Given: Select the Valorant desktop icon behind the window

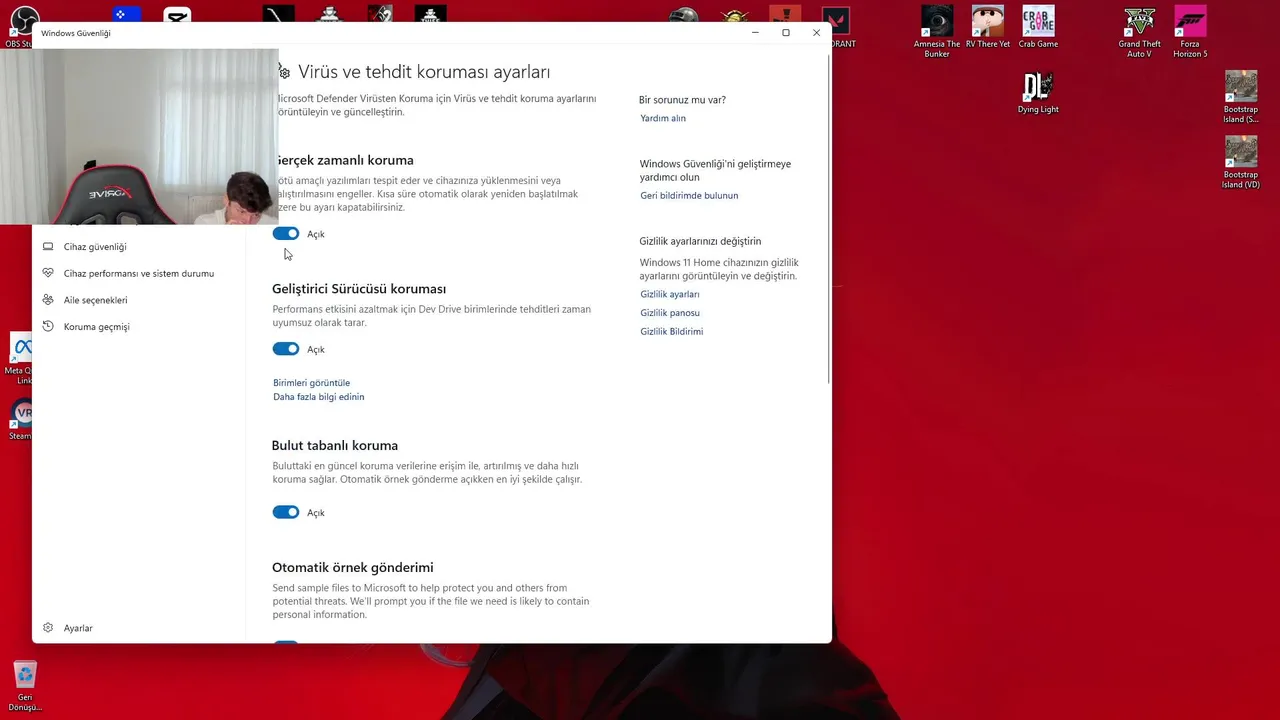Looking at the screenshot, I should click(x=840, y=28).
